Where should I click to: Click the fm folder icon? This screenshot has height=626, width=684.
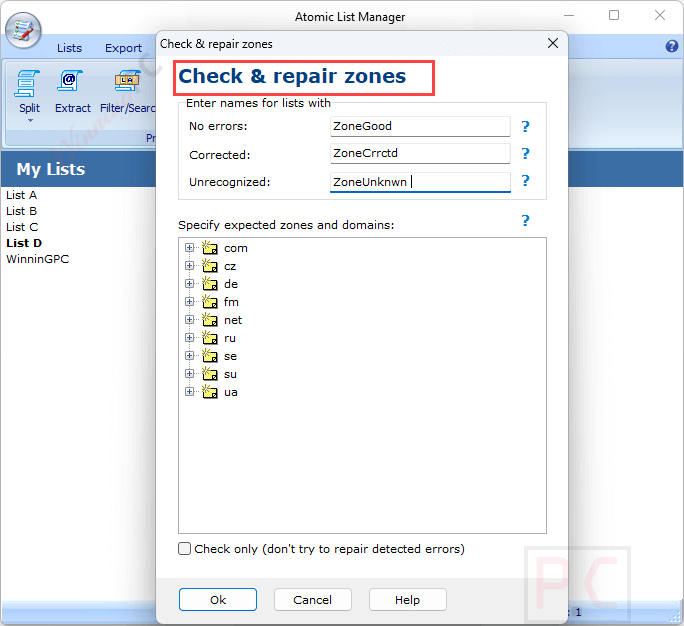tap(210, 302)
